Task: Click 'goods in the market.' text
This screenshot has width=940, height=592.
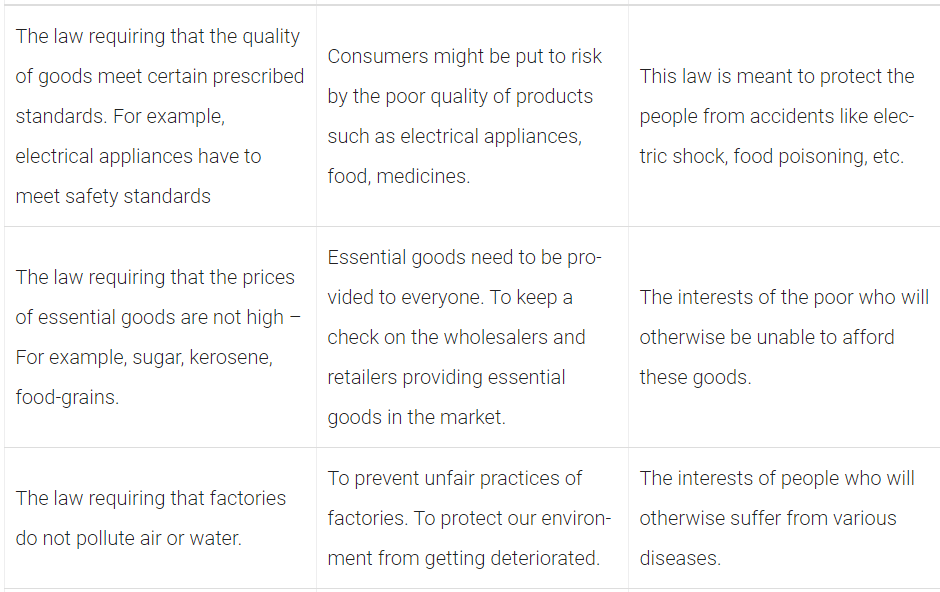Action: [417, 417]
